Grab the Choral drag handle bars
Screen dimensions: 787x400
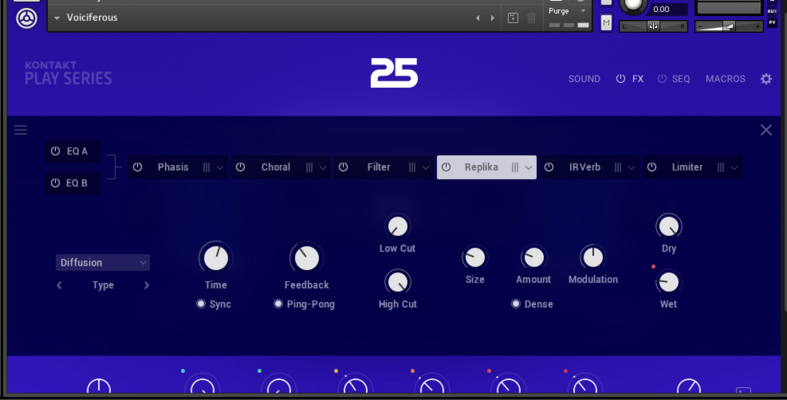[309, 168]
